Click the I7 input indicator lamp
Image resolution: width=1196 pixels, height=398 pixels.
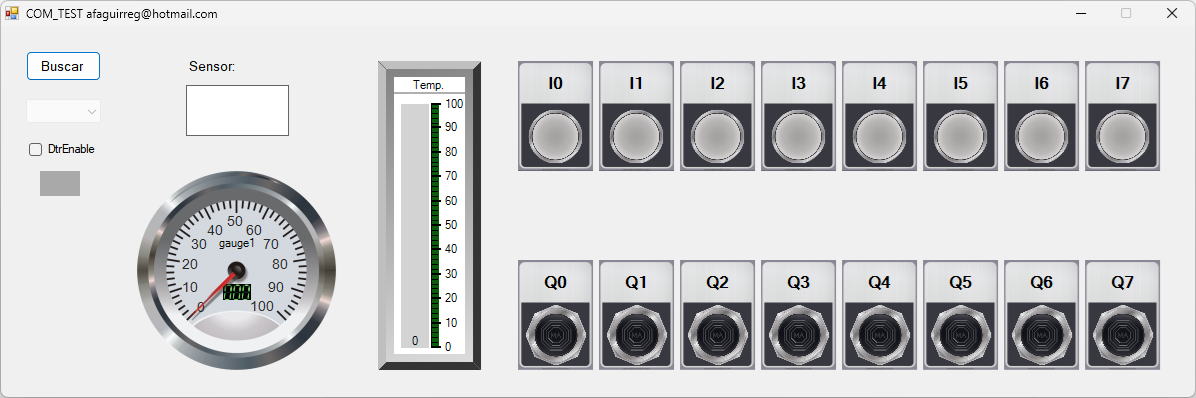click(x=1122, y=137)
